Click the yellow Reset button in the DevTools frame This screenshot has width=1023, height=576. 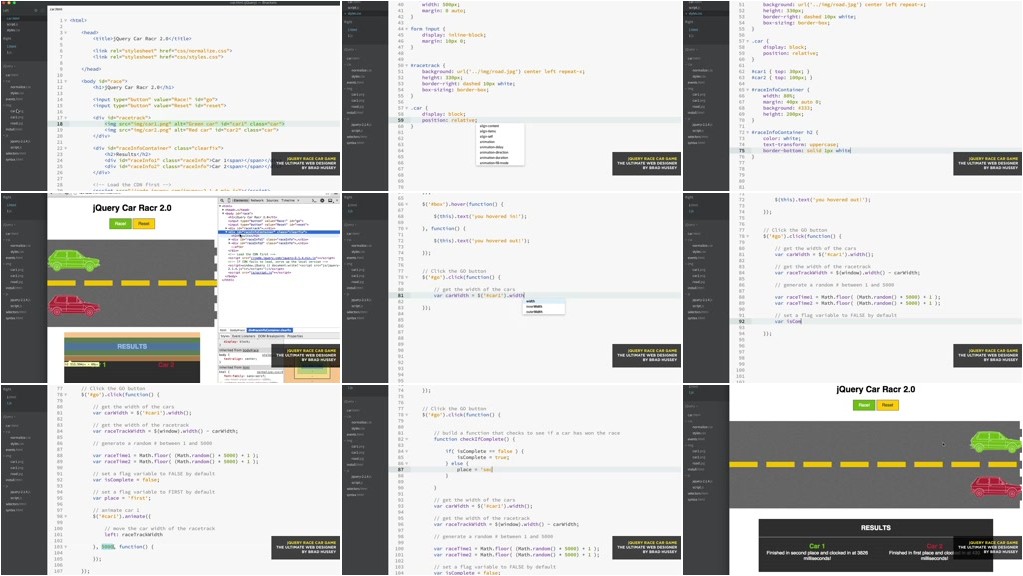point(144,224)
